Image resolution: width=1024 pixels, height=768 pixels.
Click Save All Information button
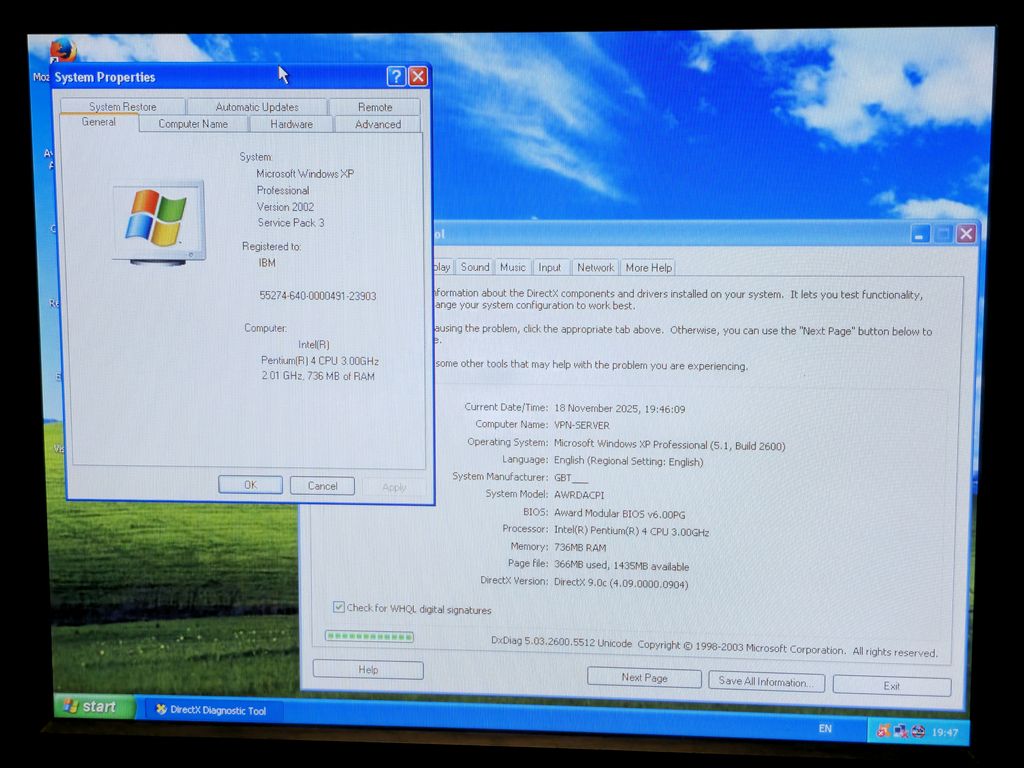[x=766, y=682]
